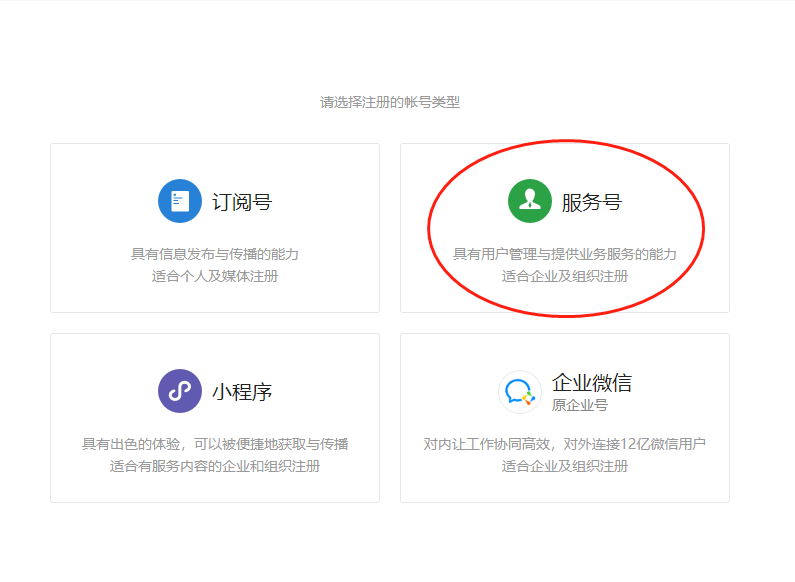Click the blue 订阅号 document icon
This screenshot has height=582, width=795.
coord(180,201)
